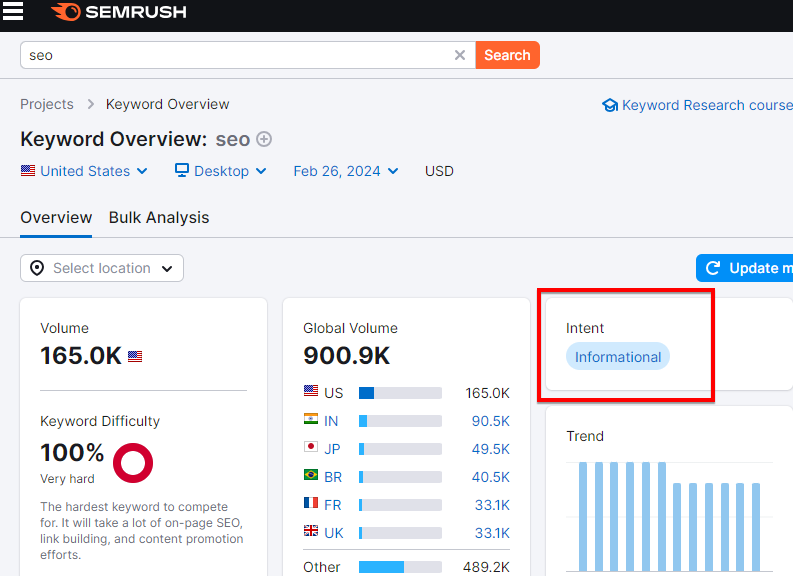Click the France flag icon
The image size is (793, 576).
click(311, 503)
